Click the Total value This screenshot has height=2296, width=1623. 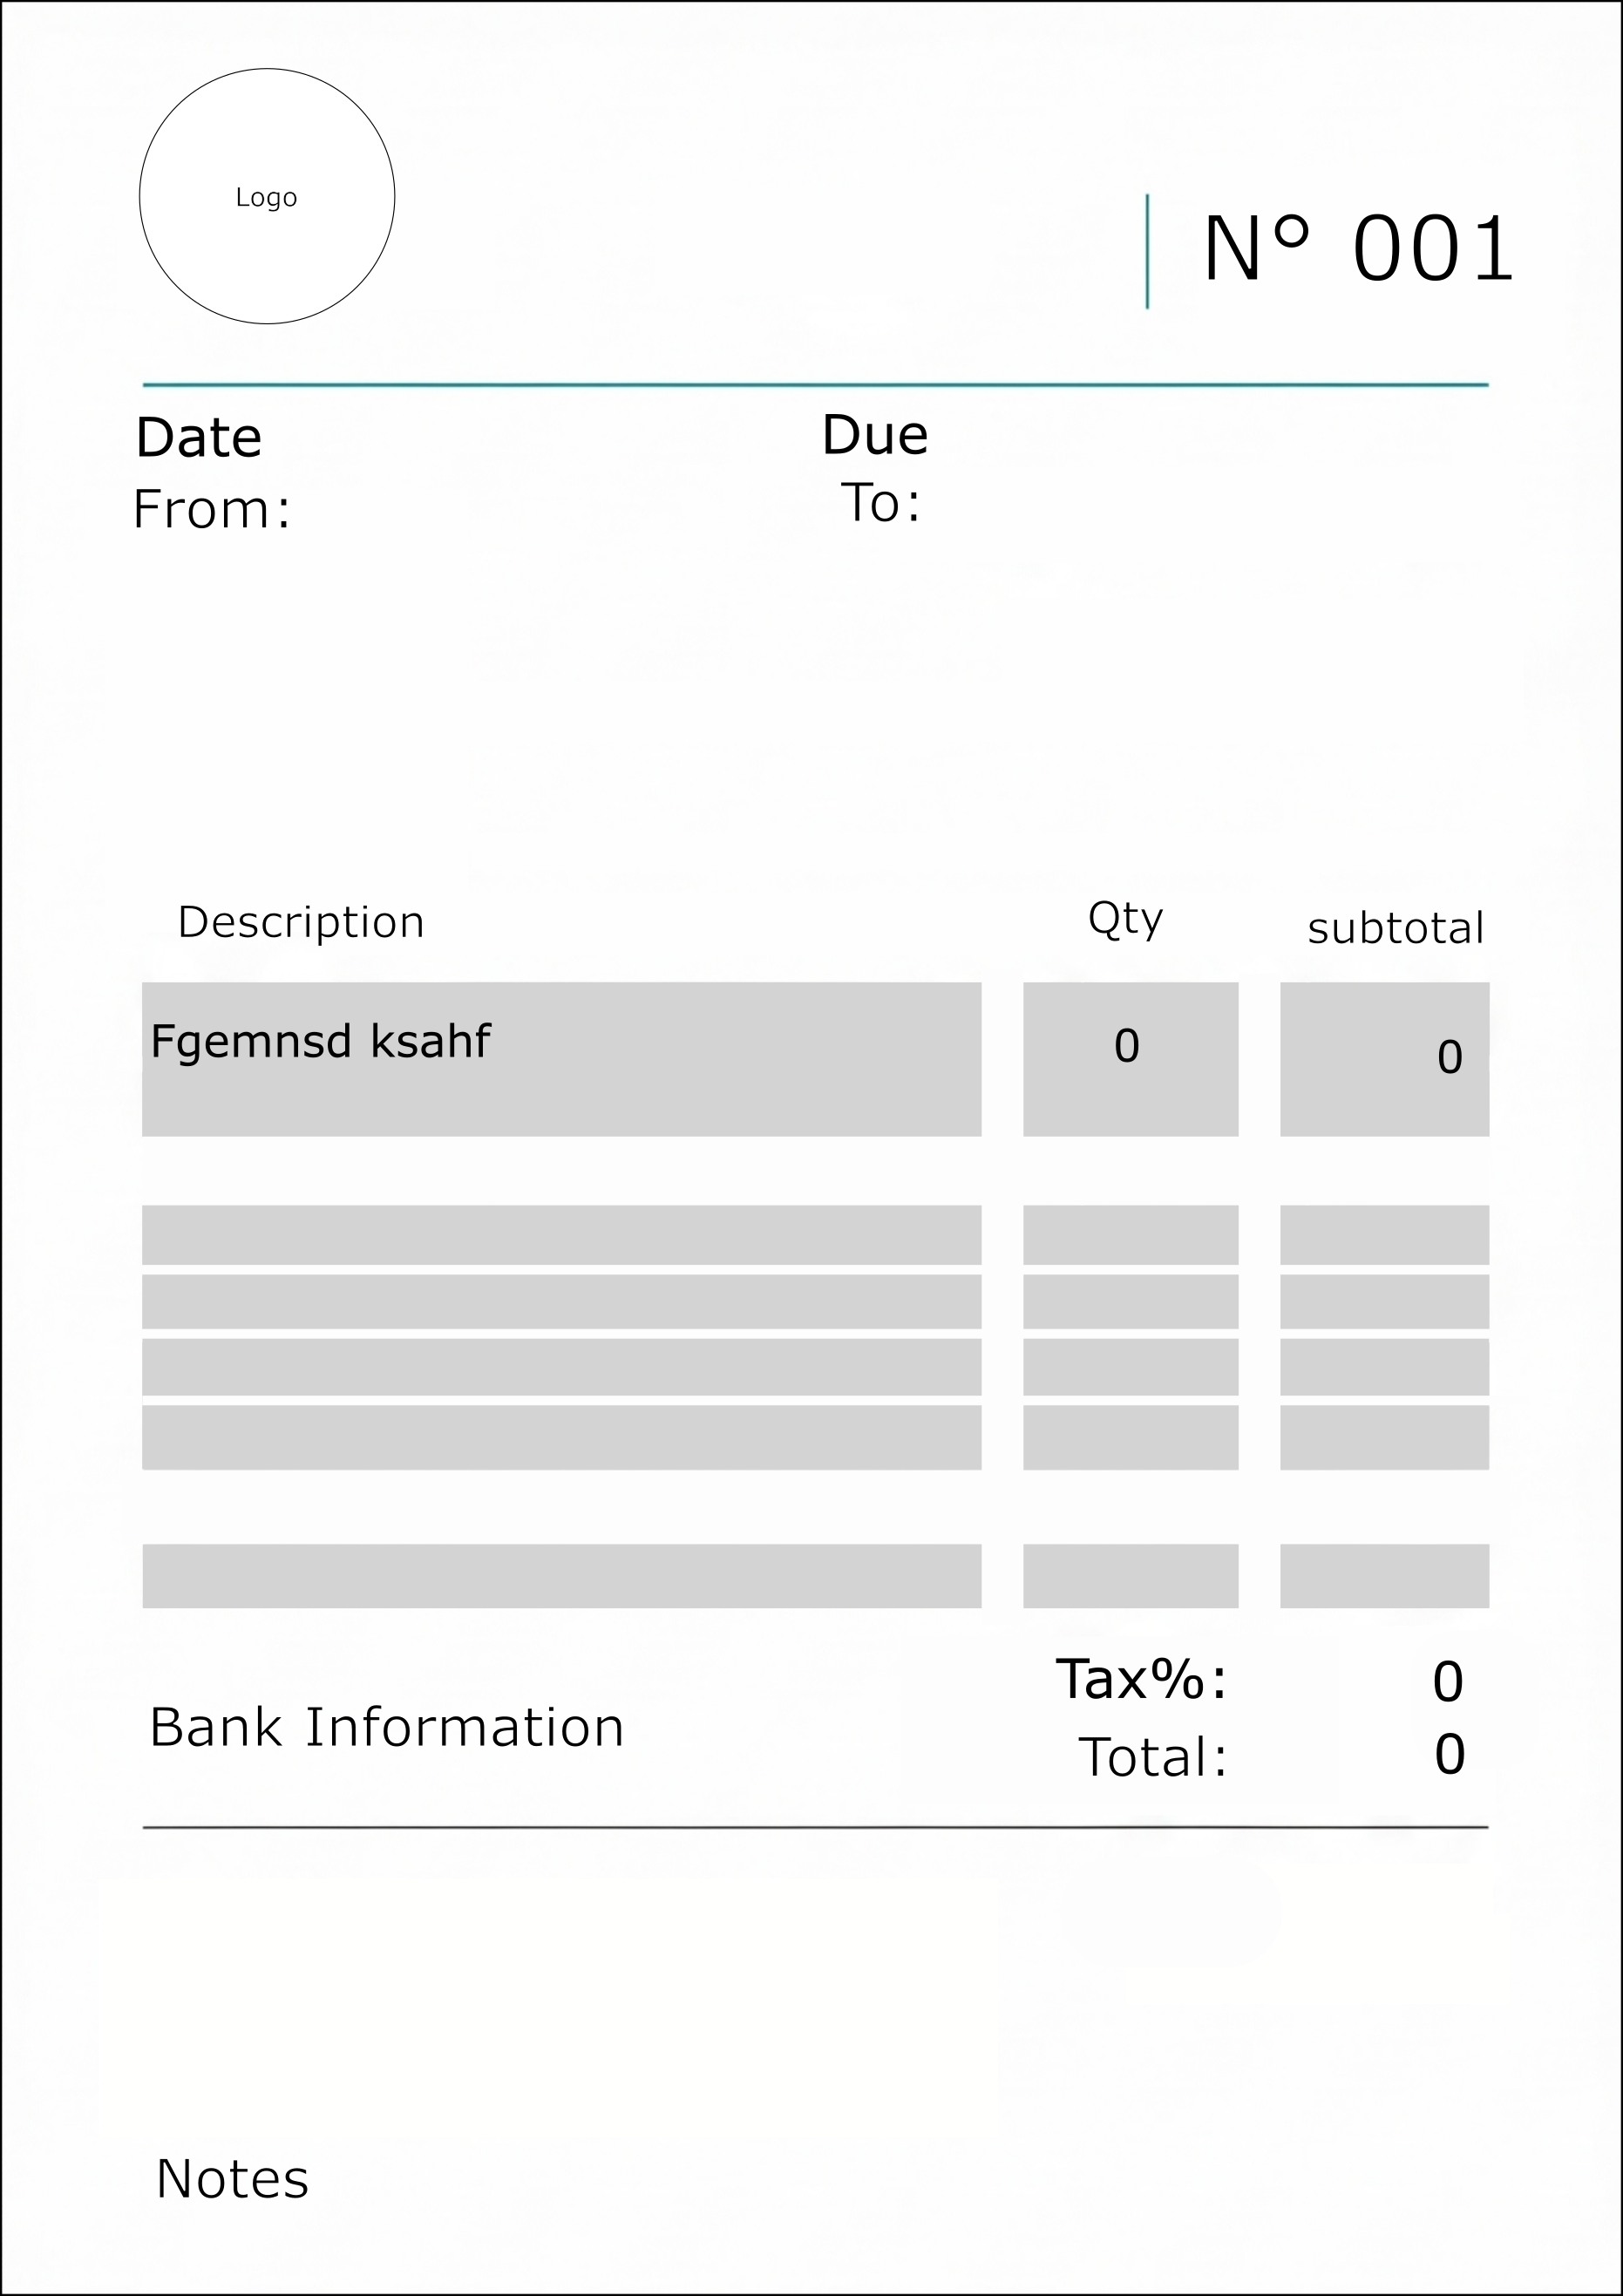click(1450, 1755)
